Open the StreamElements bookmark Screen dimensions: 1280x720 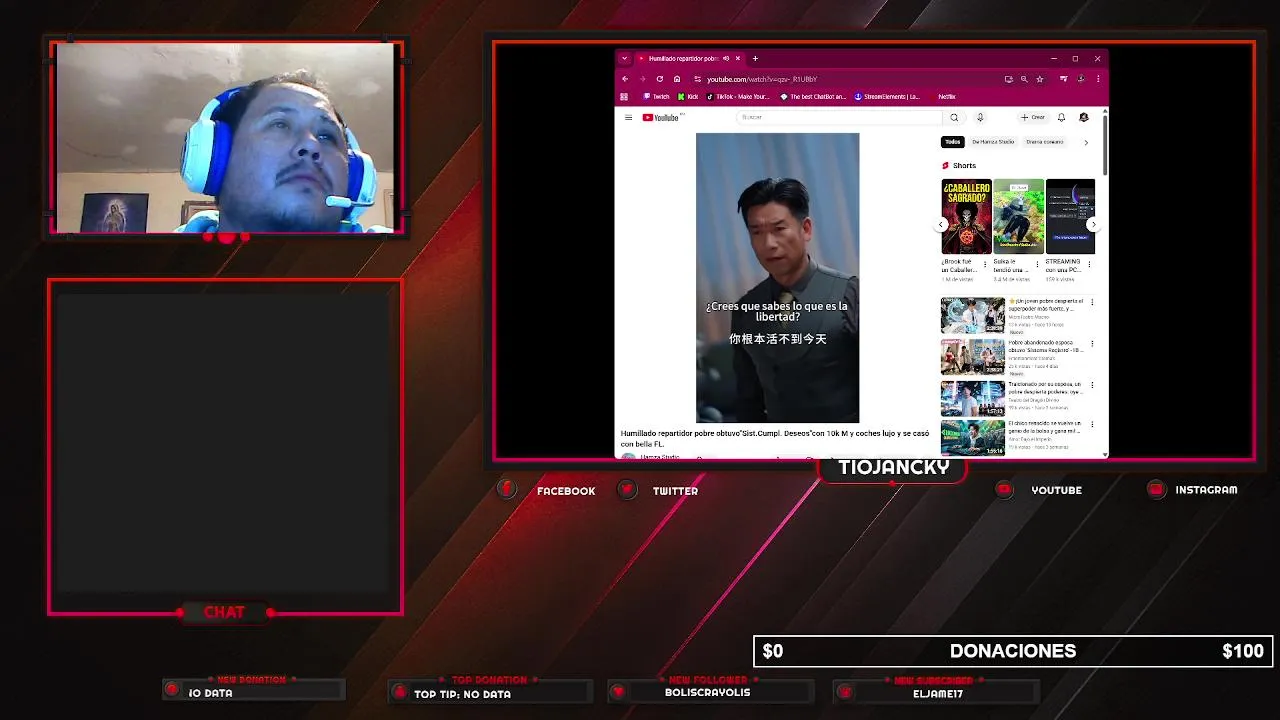coord(887,97)
